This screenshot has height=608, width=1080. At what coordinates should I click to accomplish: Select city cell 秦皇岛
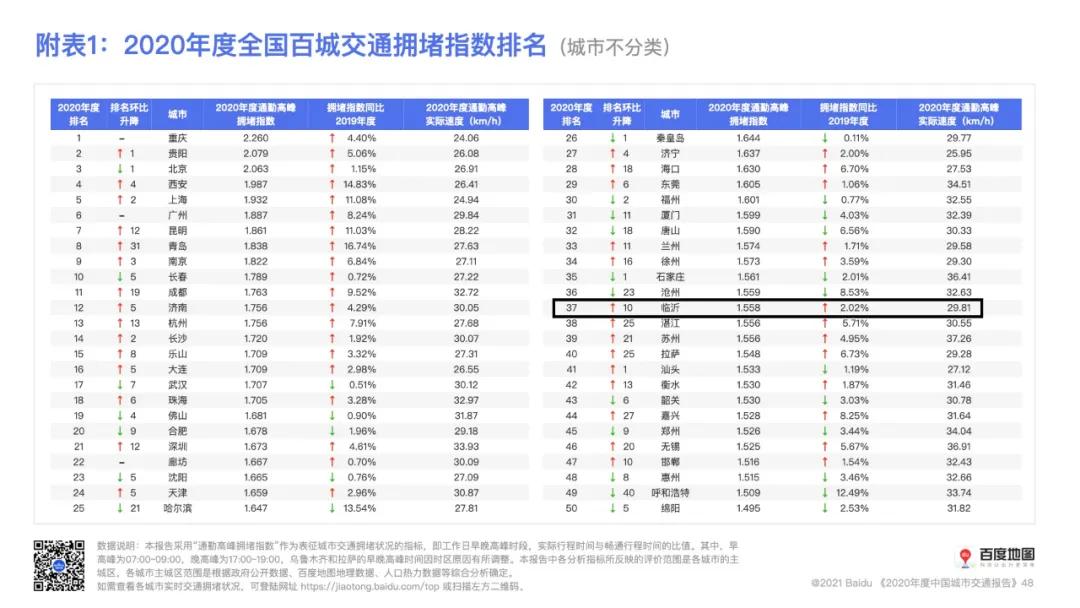tap(670, 138)
